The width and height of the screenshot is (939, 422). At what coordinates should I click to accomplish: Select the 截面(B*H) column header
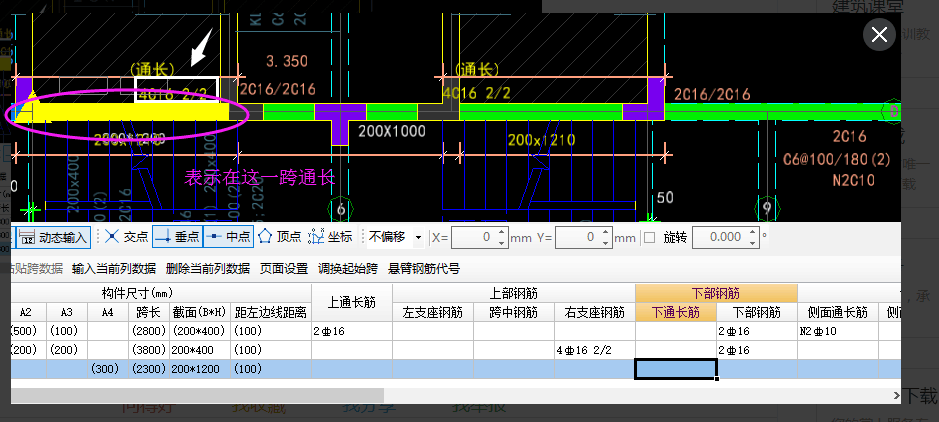click(200, 312)
